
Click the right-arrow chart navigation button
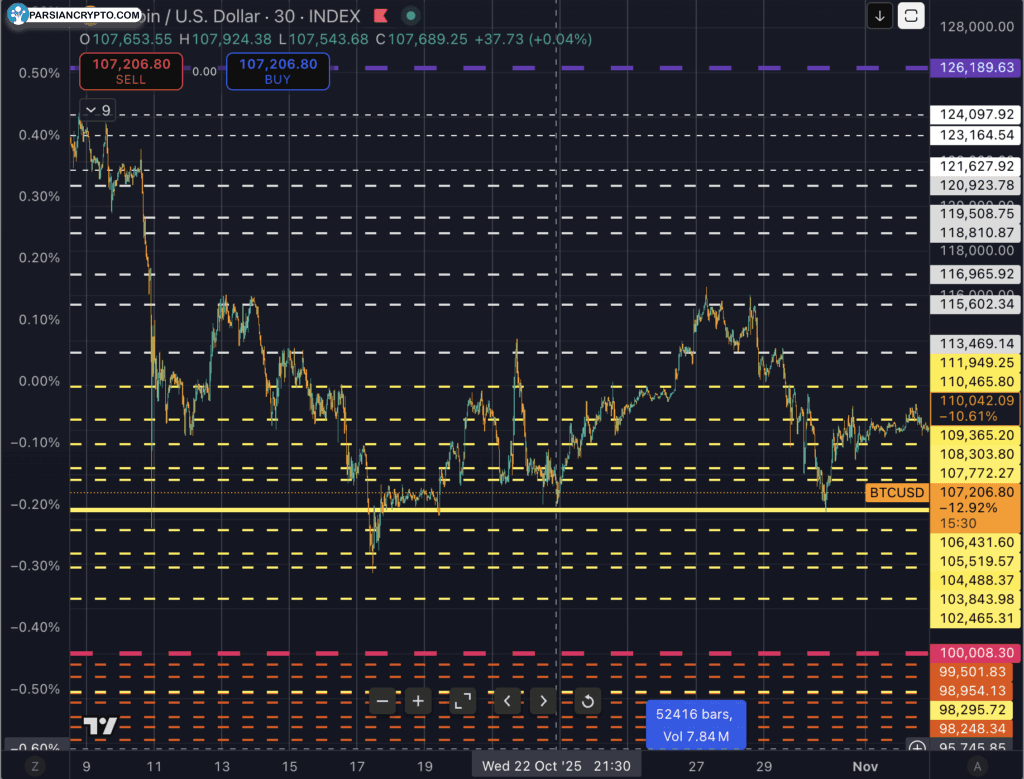[543, 701]
